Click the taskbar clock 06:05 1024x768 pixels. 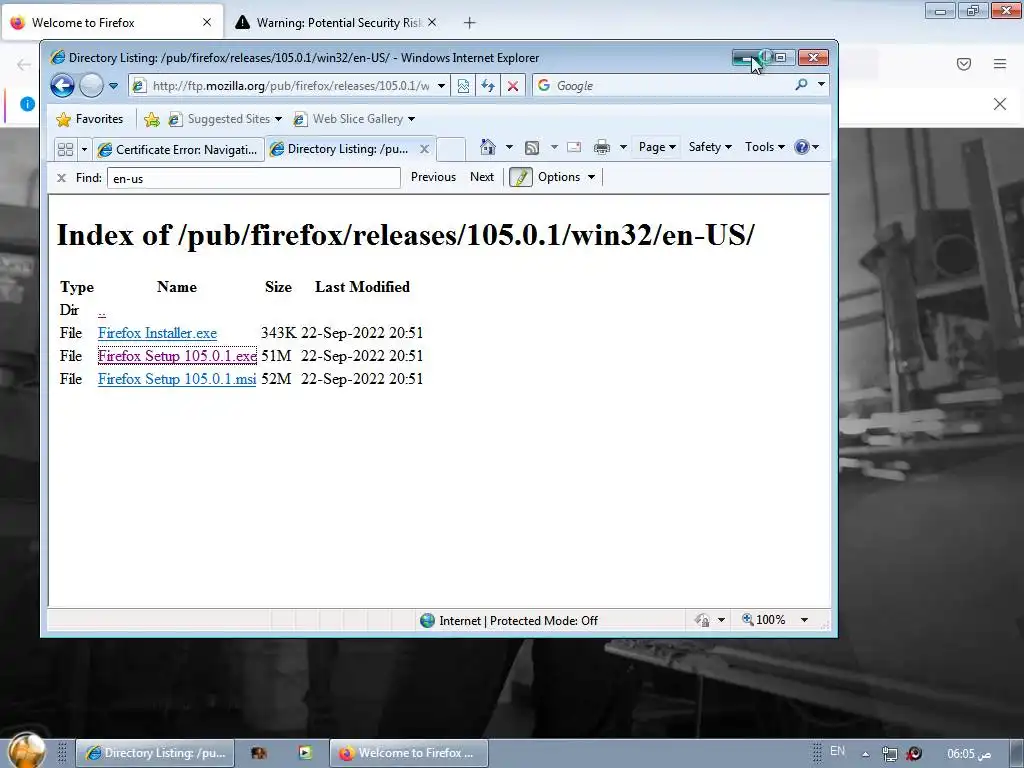coord(969,754)
